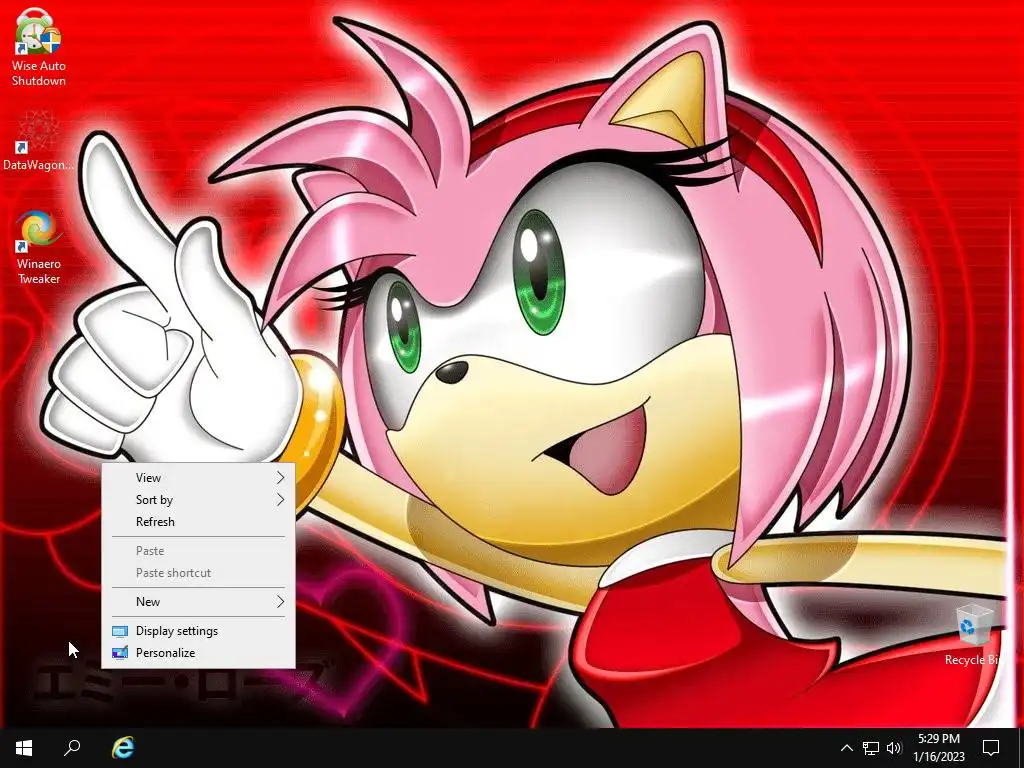Choose Refresh in context menu
The height and width of the screenshot is (768, 1024).
pyautogui.click(x=199, y=522)
